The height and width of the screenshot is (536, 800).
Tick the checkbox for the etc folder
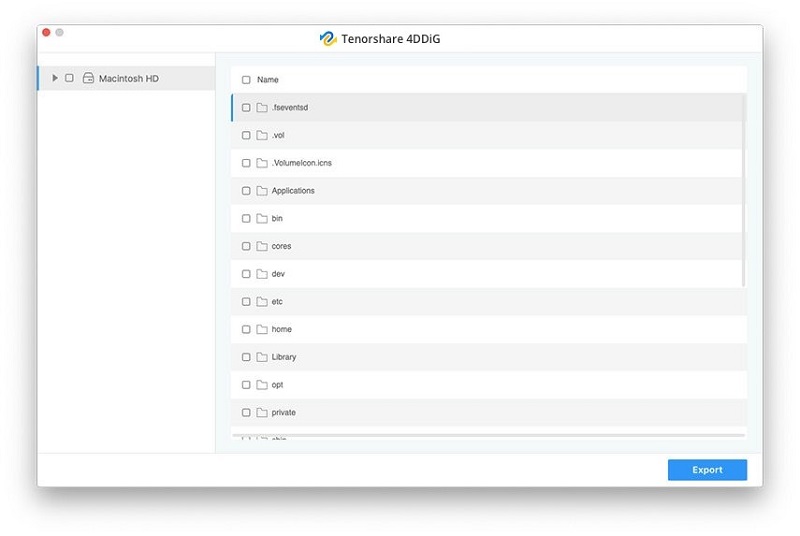click(246, 301)
